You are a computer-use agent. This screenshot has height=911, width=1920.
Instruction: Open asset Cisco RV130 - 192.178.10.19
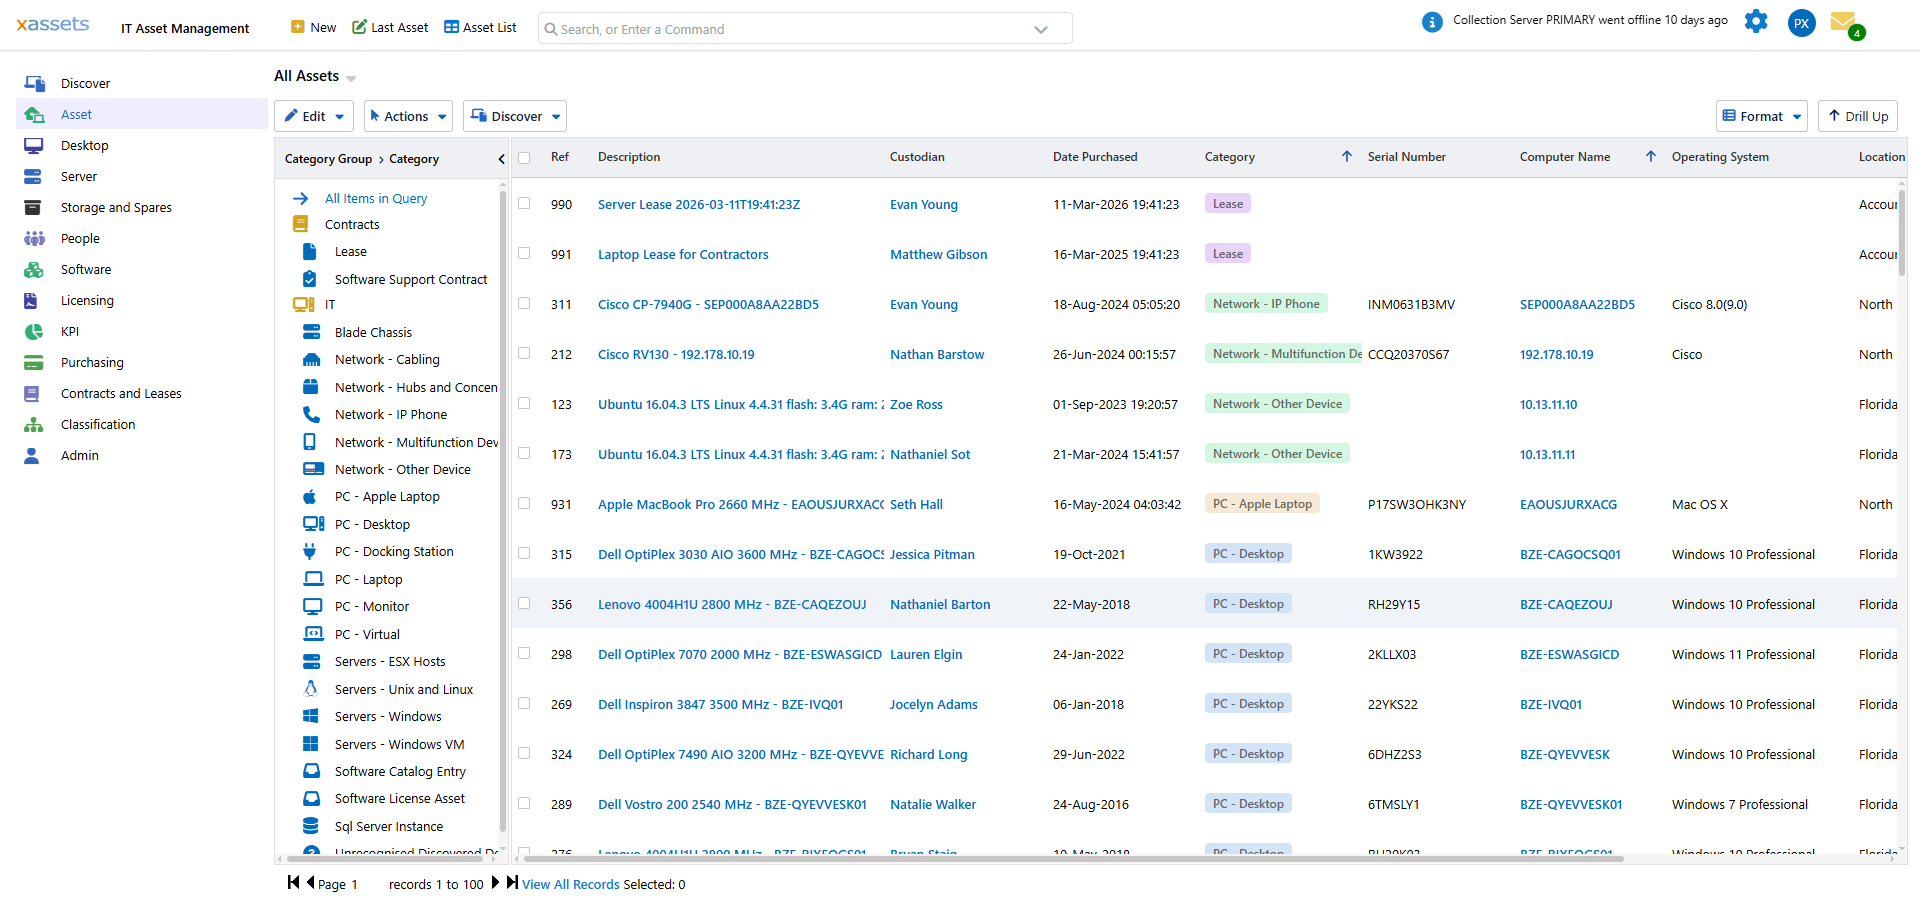pyautogui.click(x=676, y=354)
